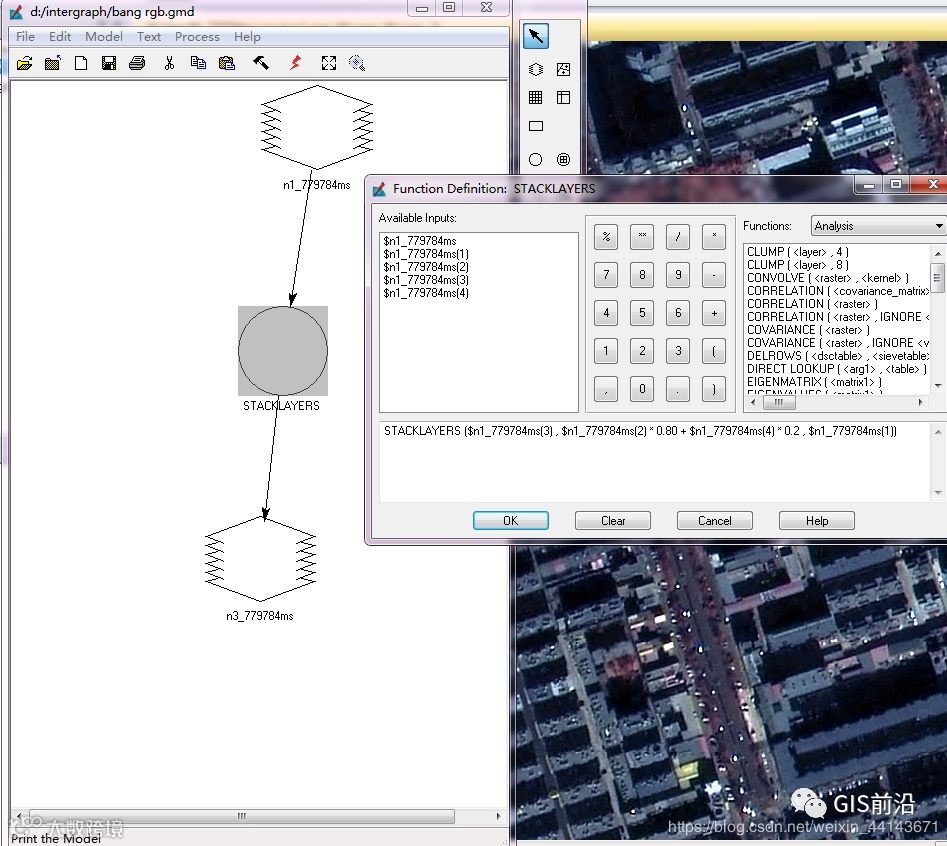
Task: Select $n1_779784ms(4) input
Action: [426, 293]
